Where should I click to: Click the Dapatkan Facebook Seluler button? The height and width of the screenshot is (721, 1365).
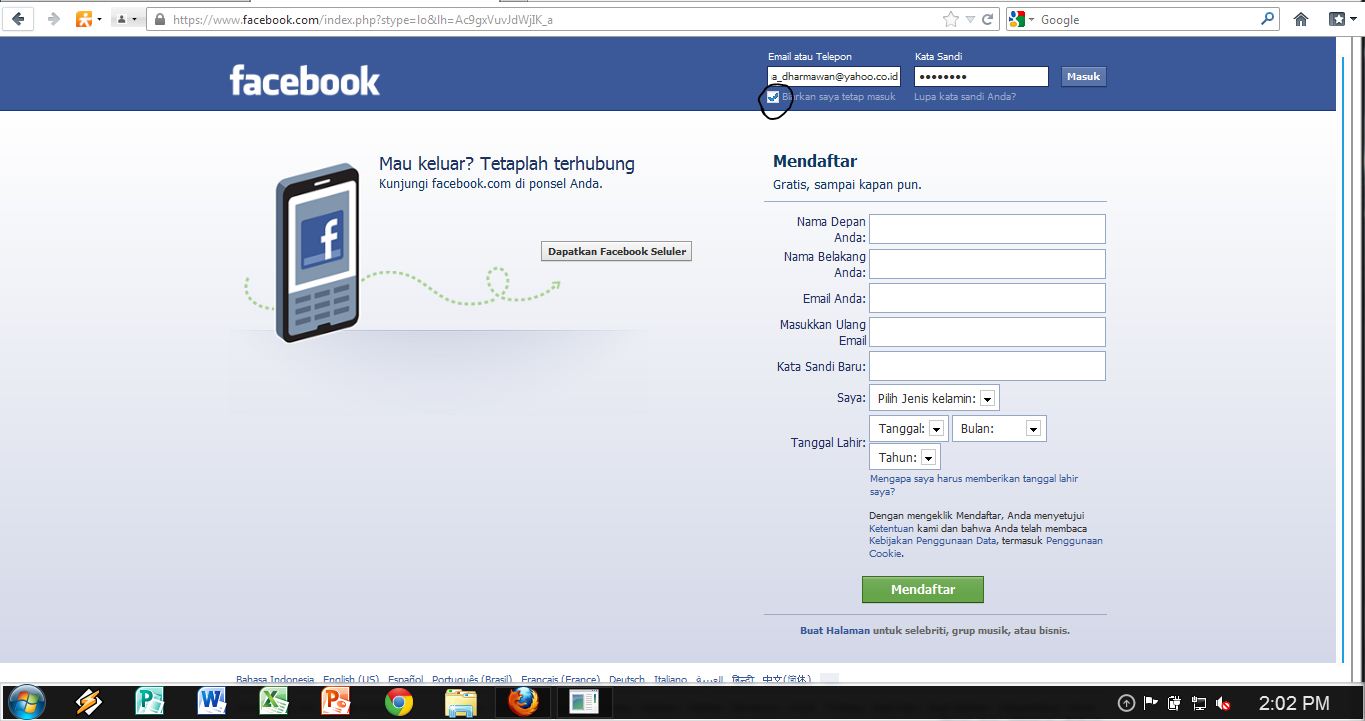617,252
